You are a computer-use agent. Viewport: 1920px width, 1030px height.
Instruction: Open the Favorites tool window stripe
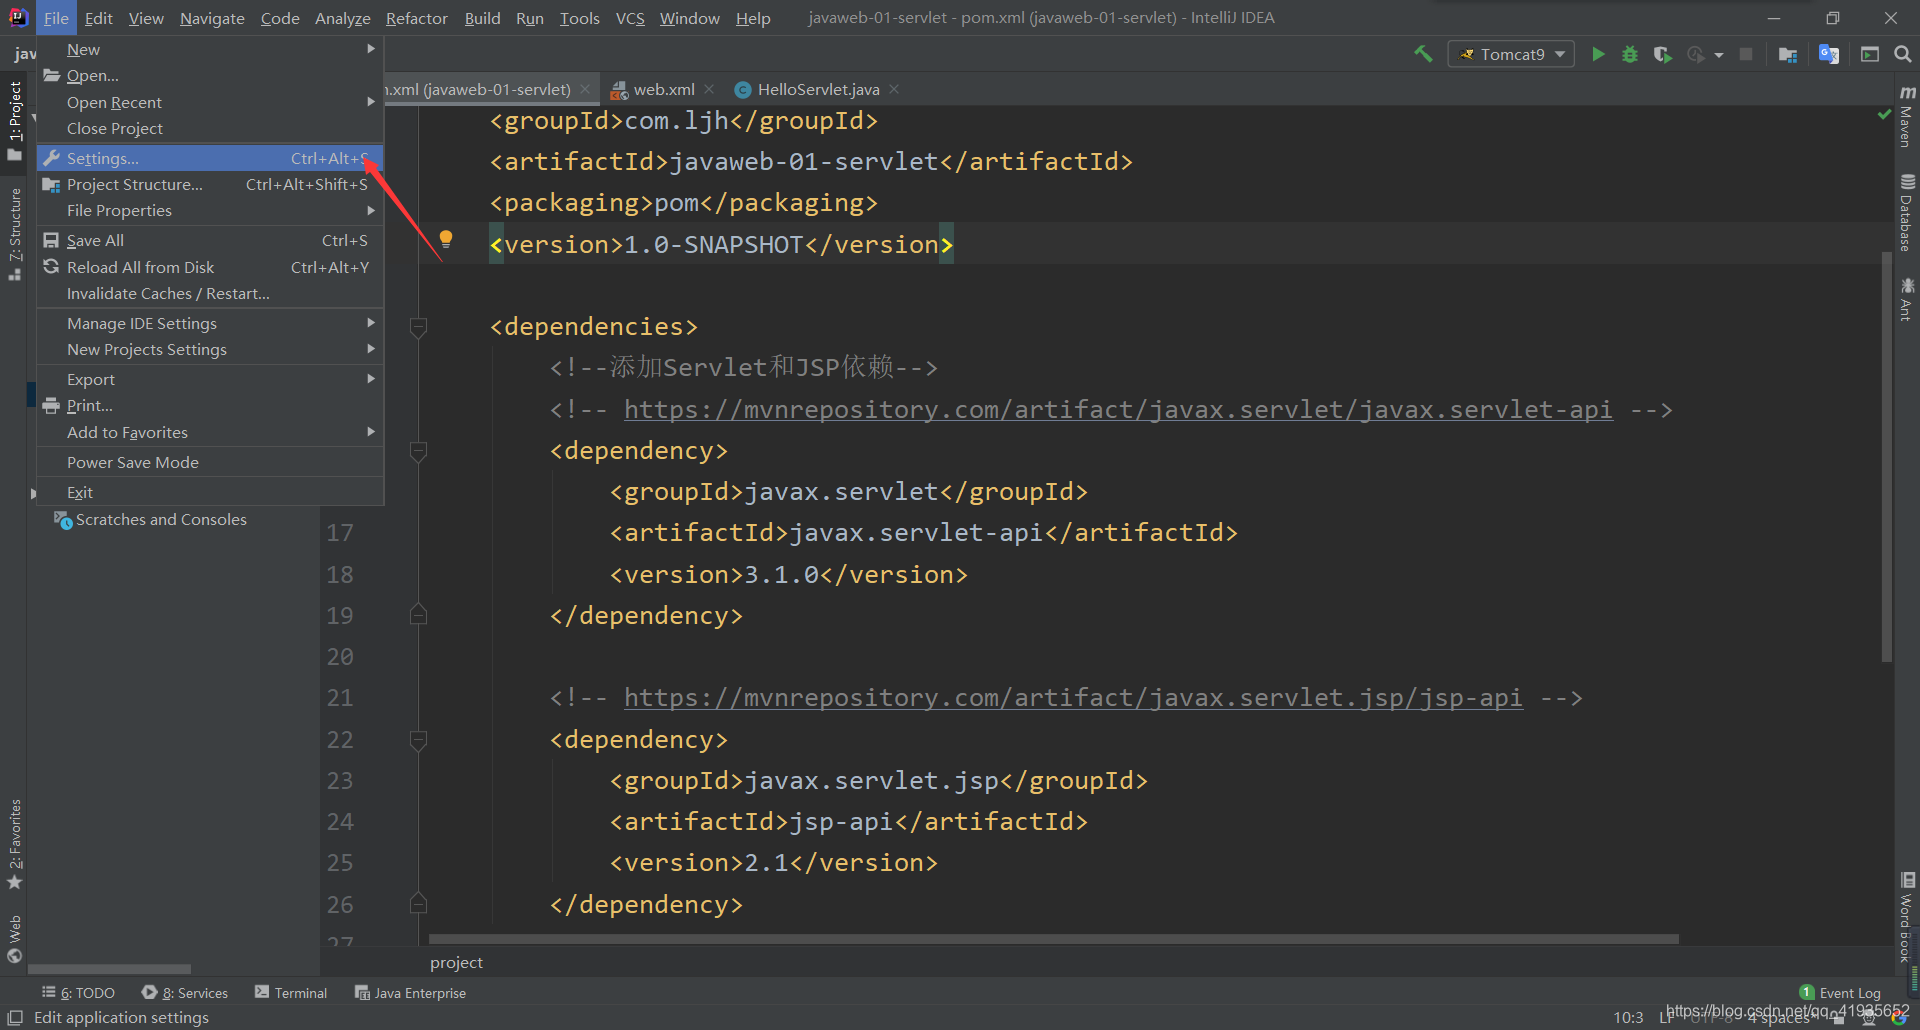(x=14, y=844)
